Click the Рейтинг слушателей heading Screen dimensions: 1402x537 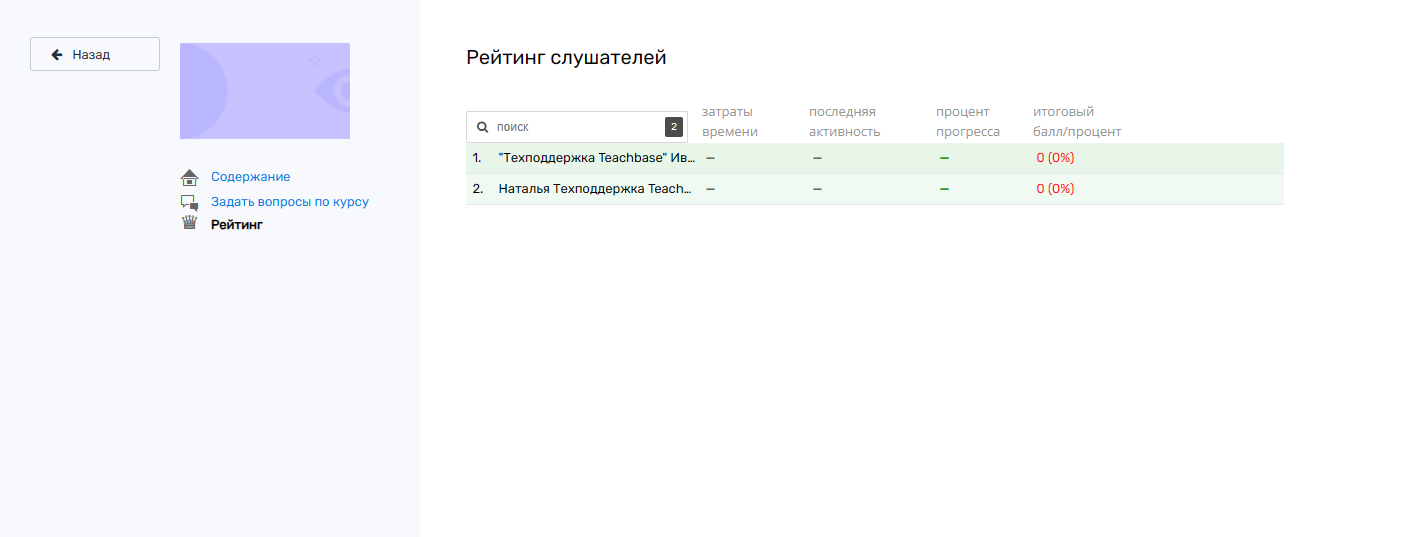(x=566, y=58)
